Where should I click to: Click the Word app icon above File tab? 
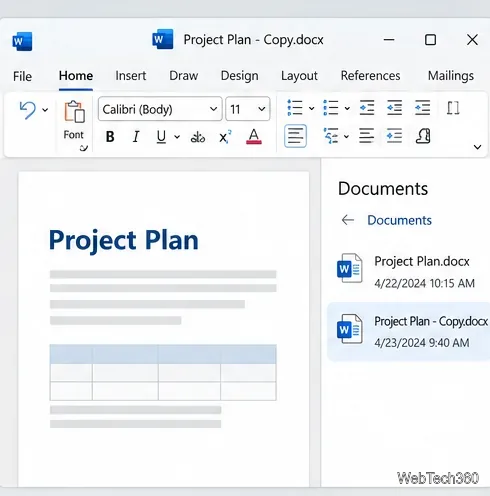(22, 41)
